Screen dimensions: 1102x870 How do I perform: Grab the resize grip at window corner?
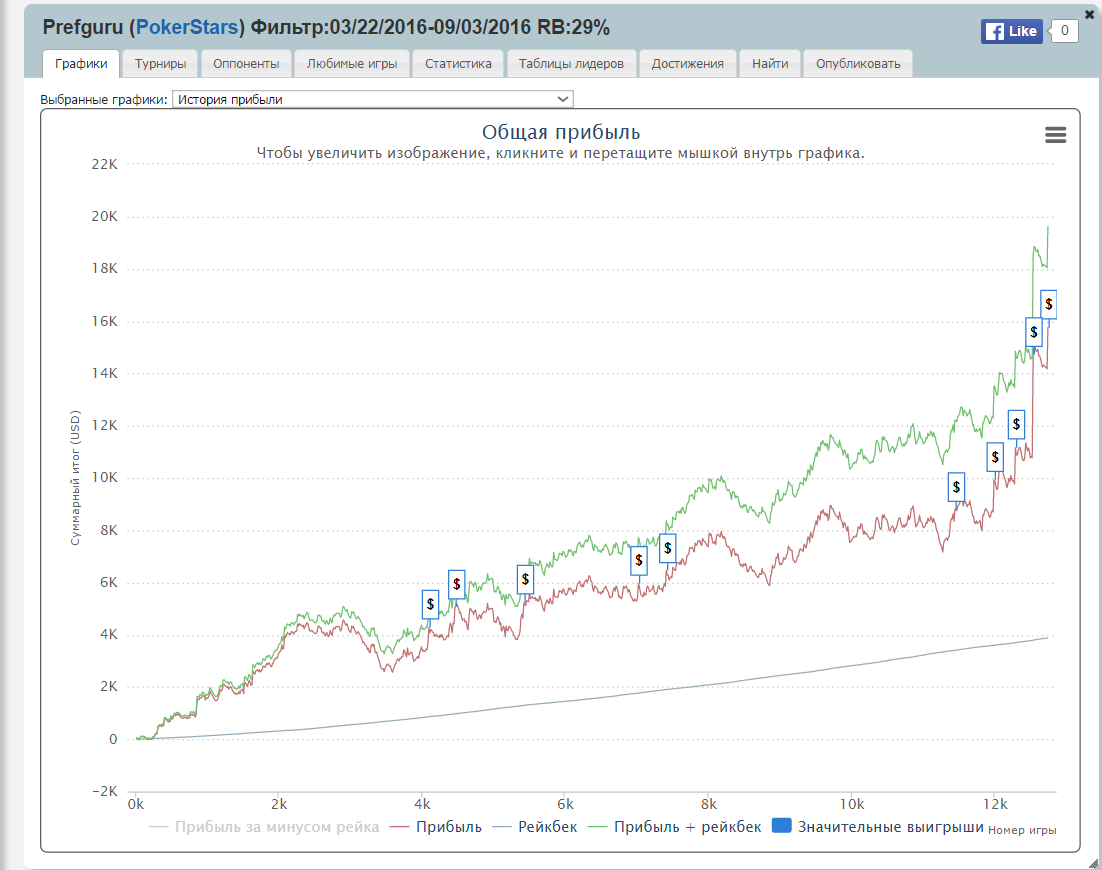(1093, 863)
